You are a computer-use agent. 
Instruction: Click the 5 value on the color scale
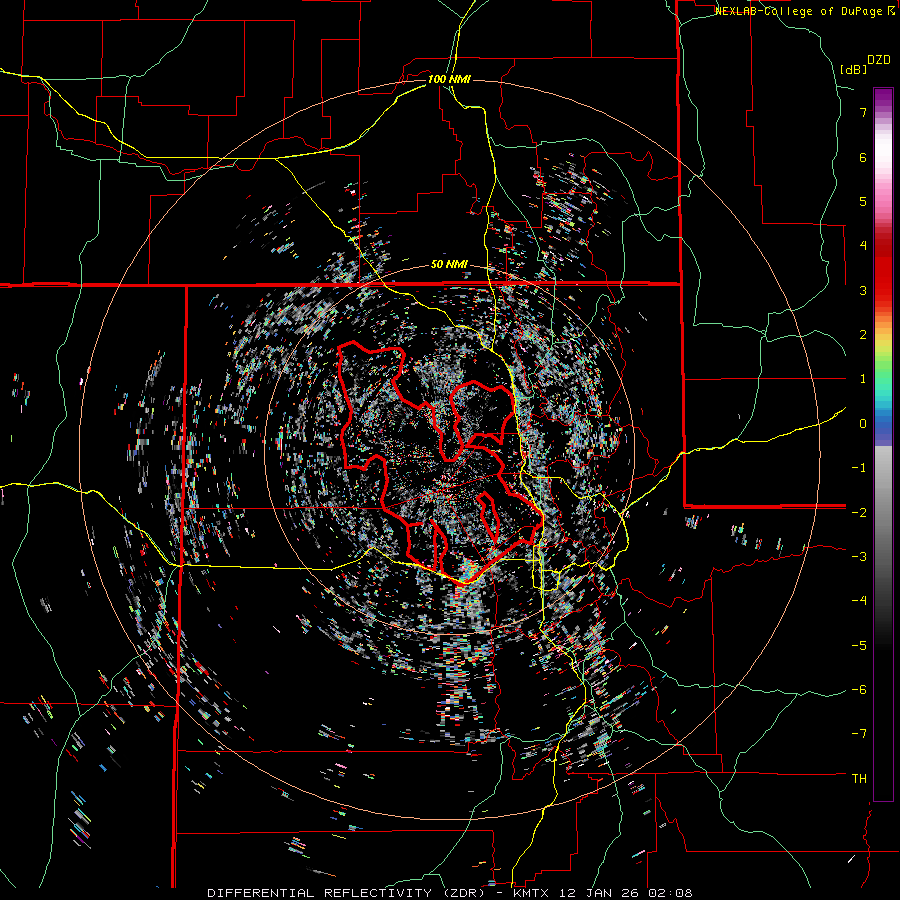click(x=863, y=201)
